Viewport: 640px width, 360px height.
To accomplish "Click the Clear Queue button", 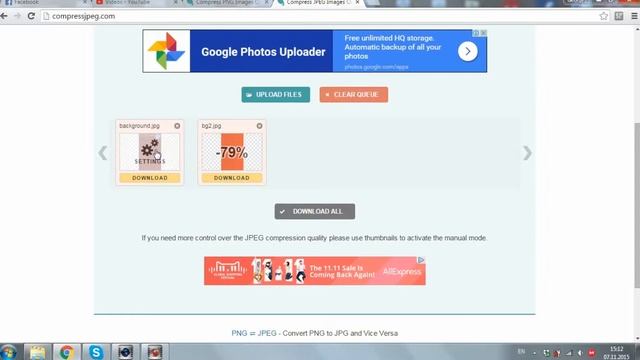I will tap(353, 95).
